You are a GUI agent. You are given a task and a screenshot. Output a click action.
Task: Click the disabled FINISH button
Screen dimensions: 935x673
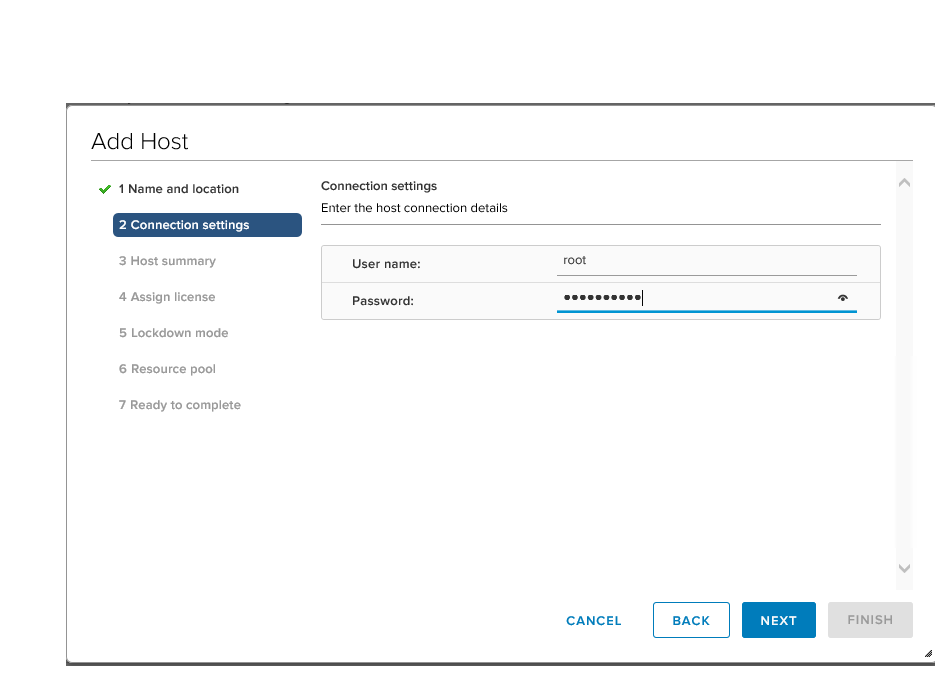pos(870,620)
